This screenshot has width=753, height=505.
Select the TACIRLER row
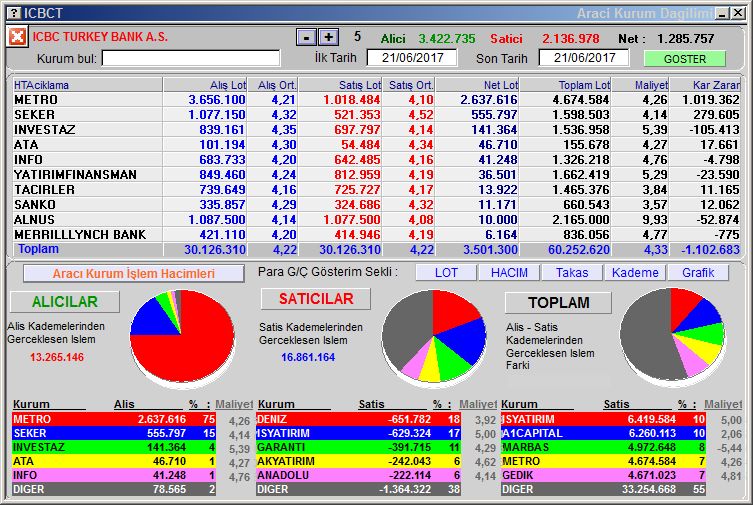(376, 190)
